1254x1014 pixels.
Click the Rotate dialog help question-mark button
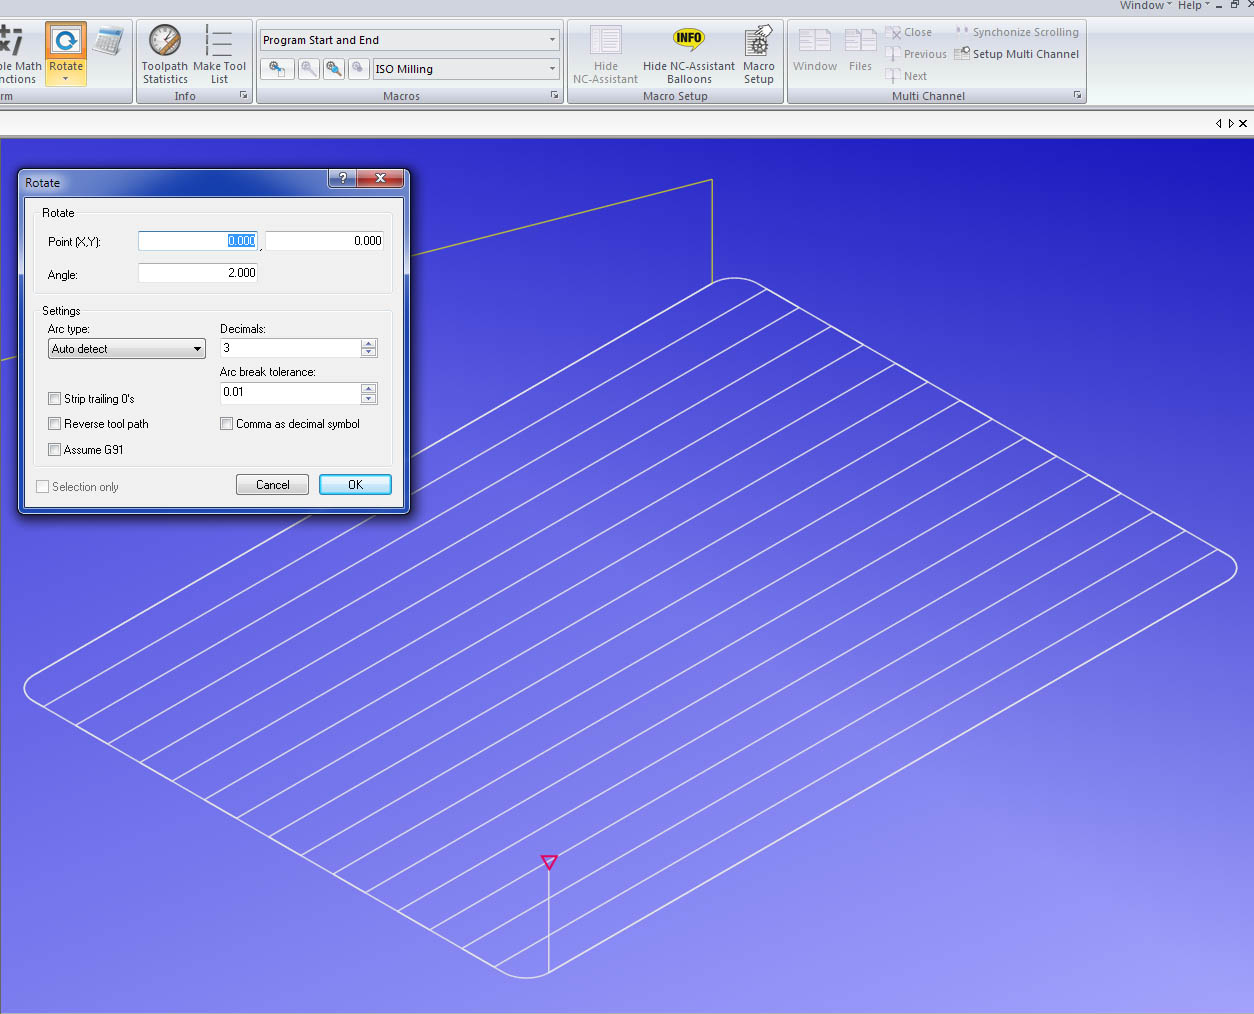[343, 178]
